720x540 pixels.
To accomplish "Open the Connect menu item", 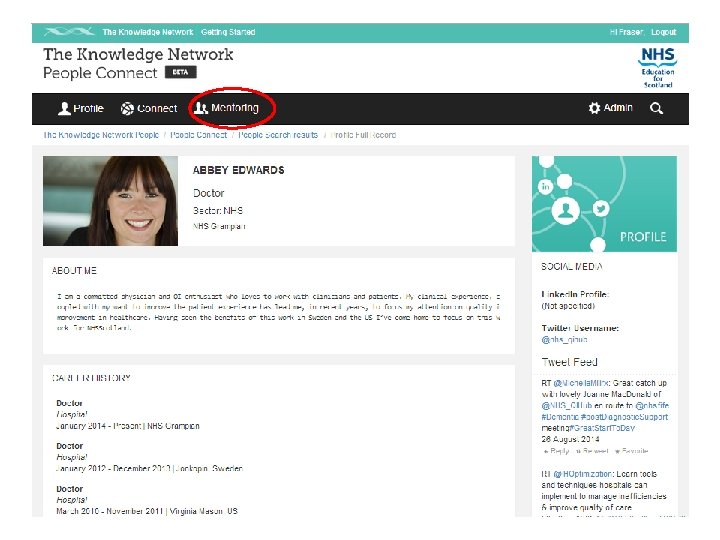I will coord(149,108).
